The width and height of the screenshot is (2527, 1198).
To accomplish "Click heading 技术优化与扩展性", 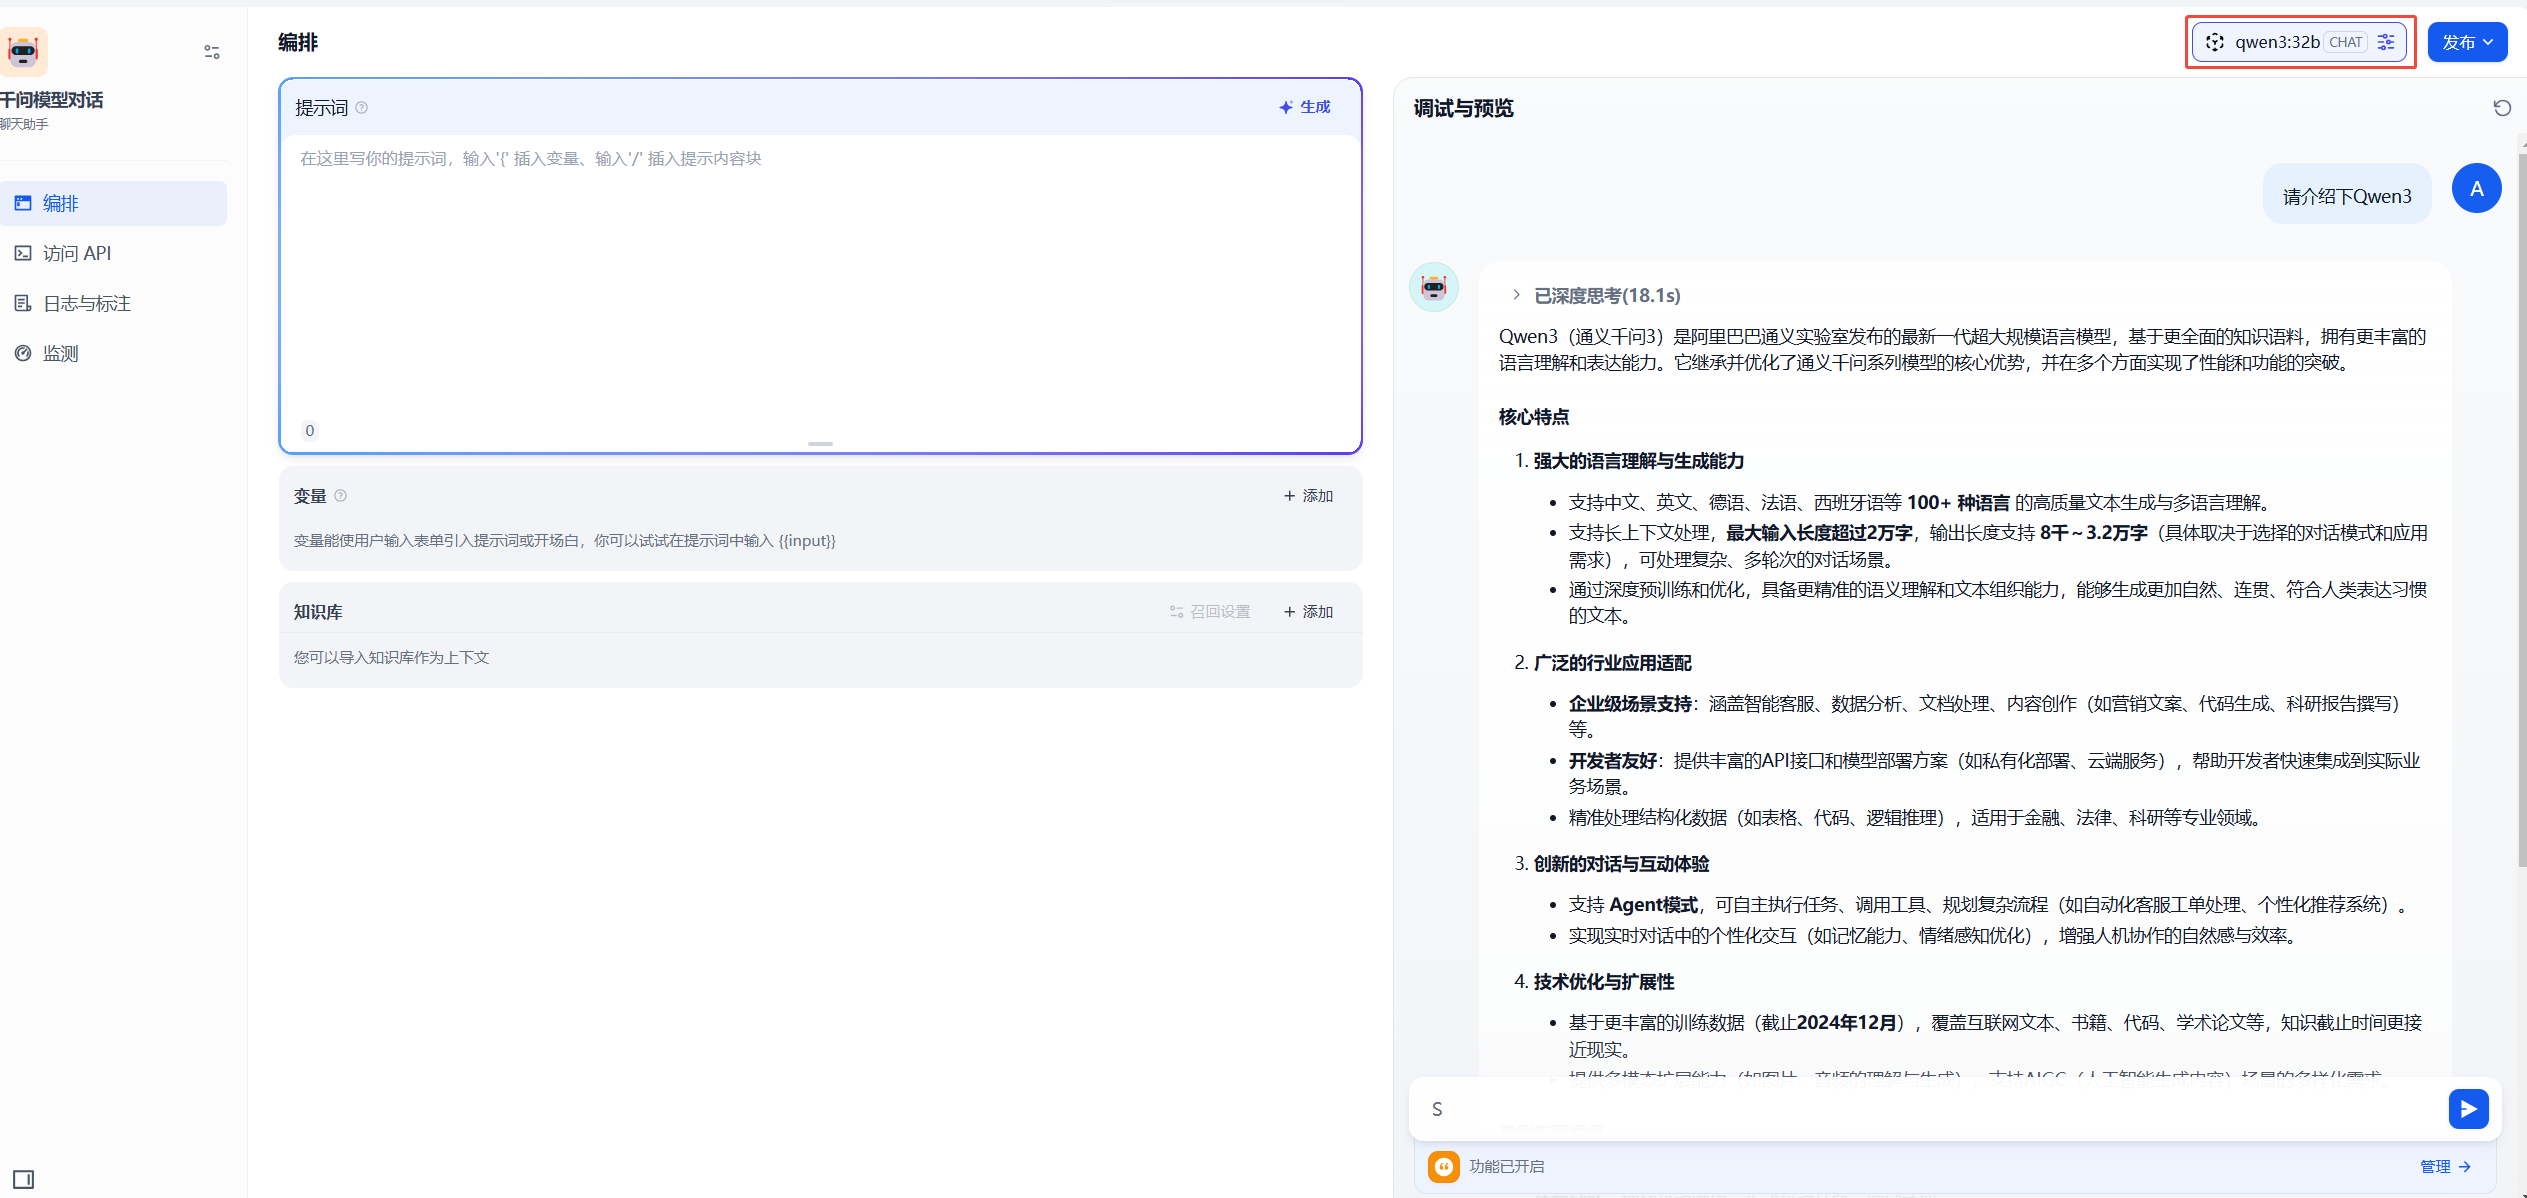I will pyautogui.click(x=1603, y=982).
